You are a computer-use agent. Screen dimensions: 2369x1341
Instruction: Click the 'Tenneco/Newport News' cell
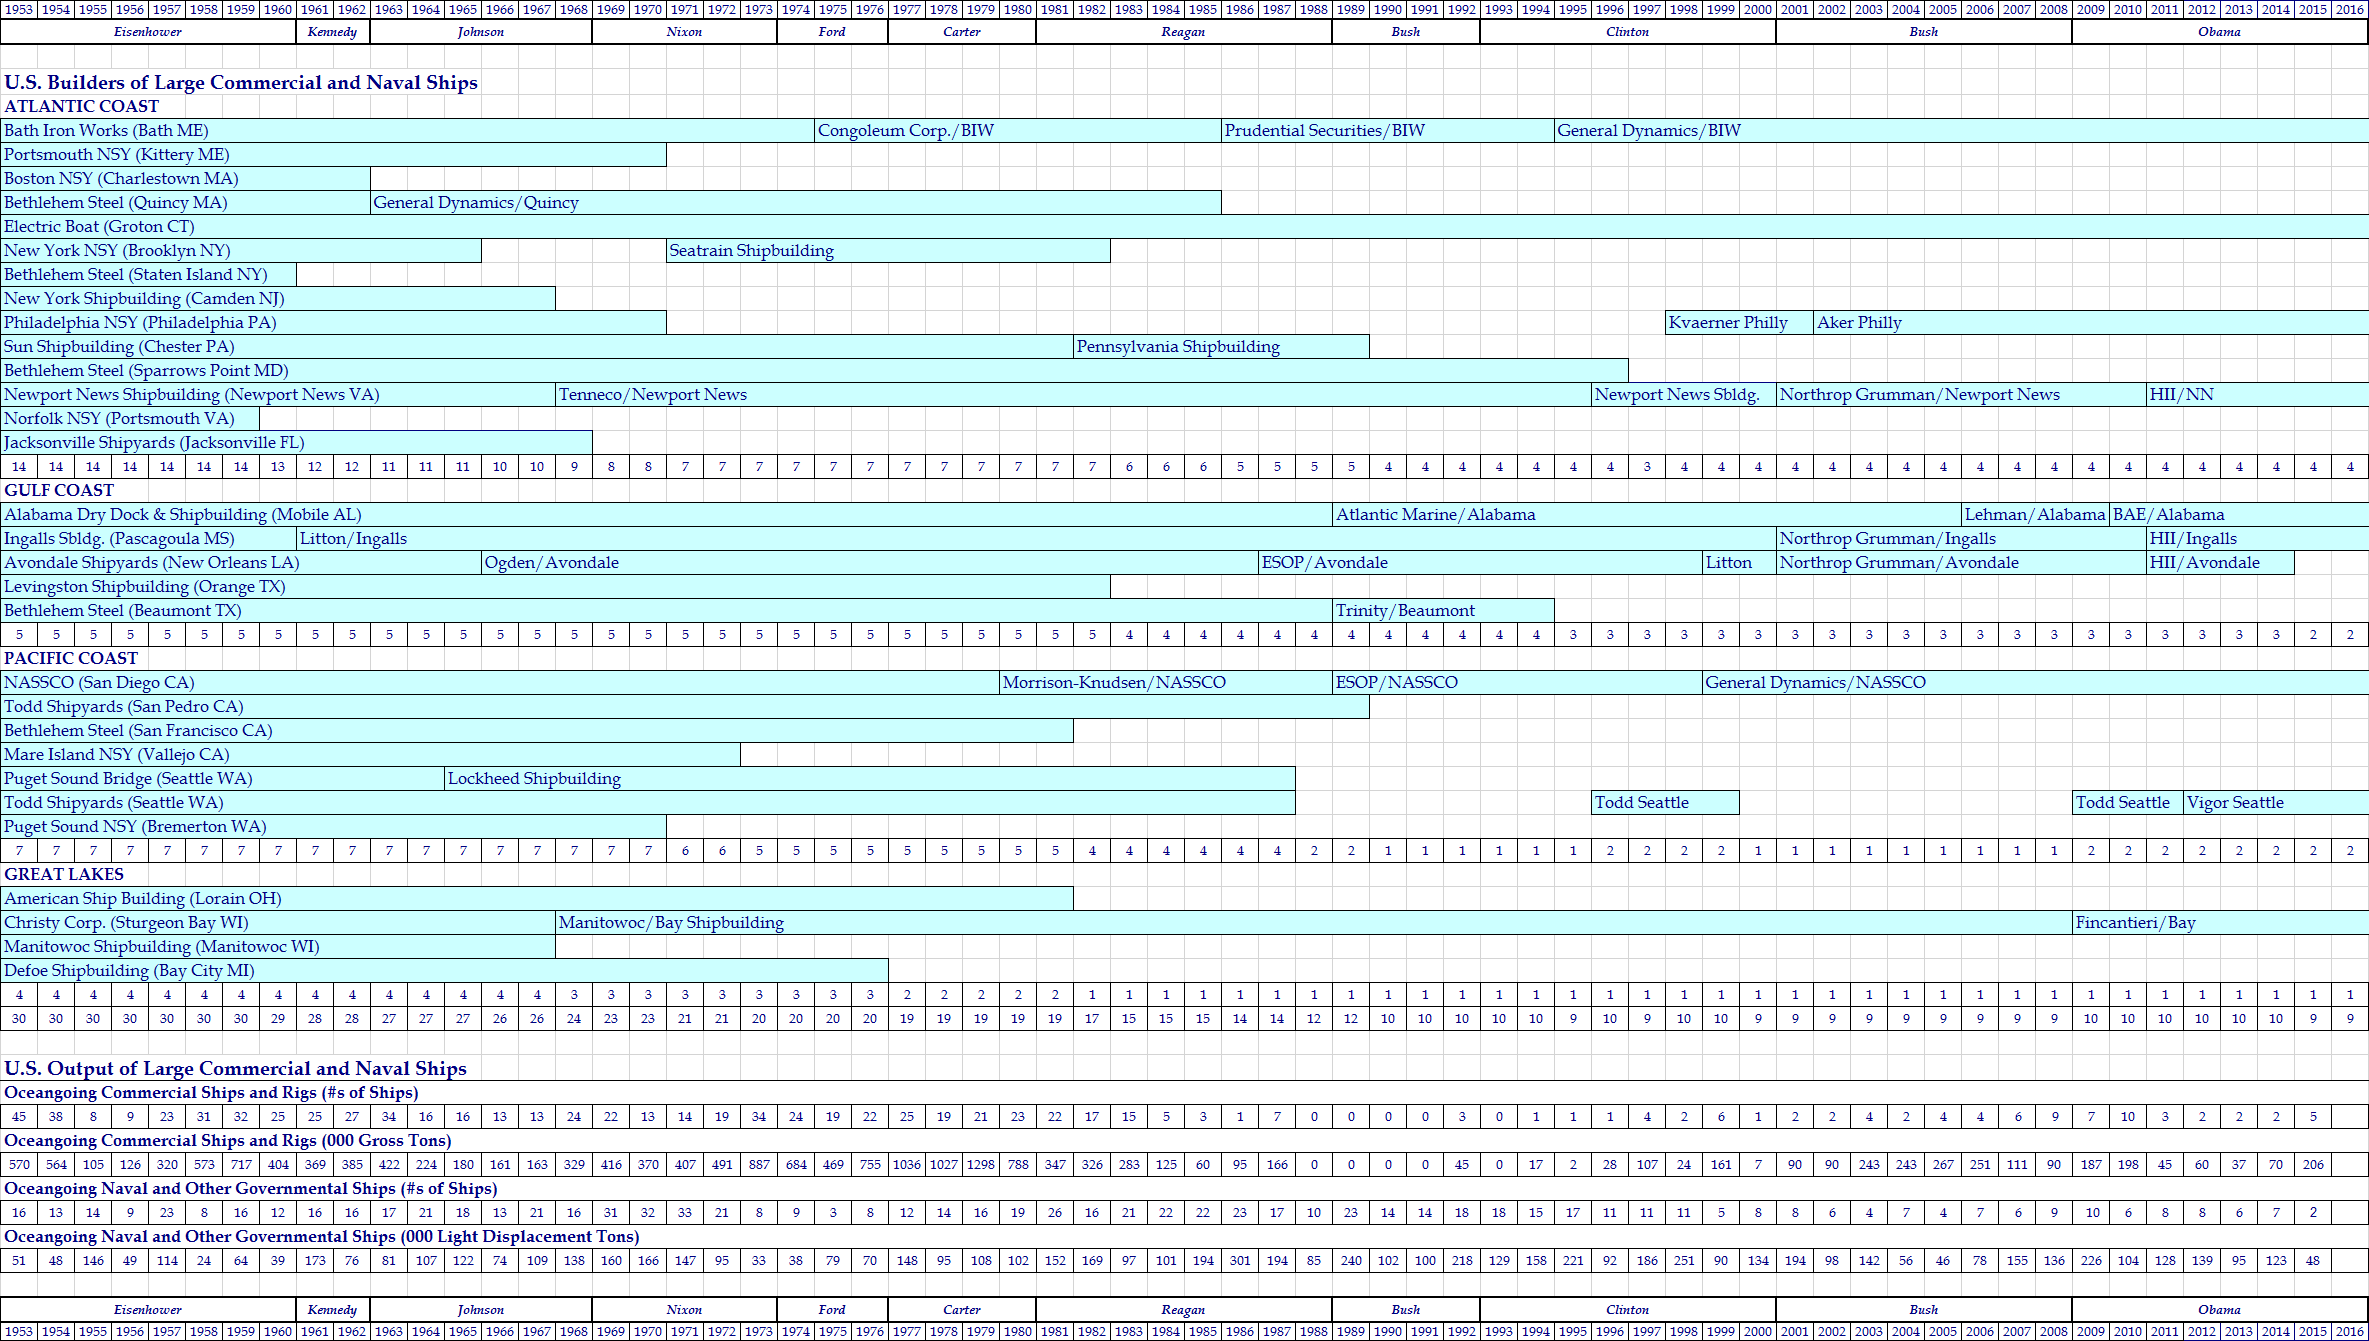point(1073,394)
